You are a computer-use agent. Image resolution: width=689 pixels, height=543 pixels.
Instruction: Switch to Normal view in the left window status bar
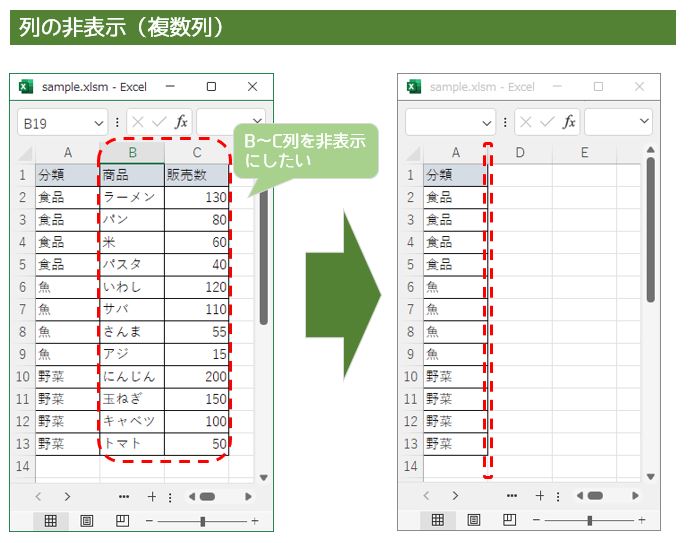(51, 521)
